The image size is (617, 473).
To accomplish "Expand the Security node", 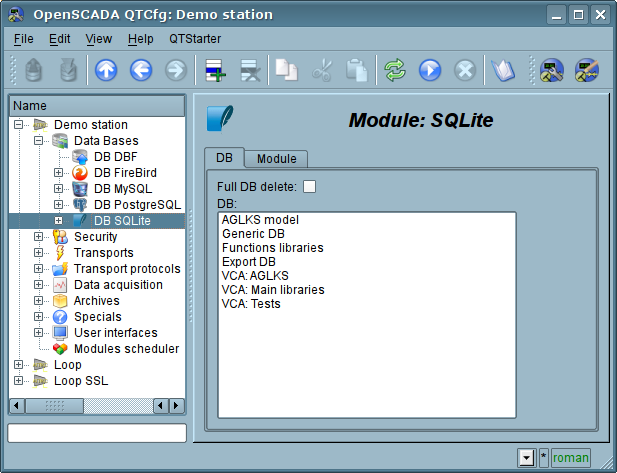I will [39, 236].
